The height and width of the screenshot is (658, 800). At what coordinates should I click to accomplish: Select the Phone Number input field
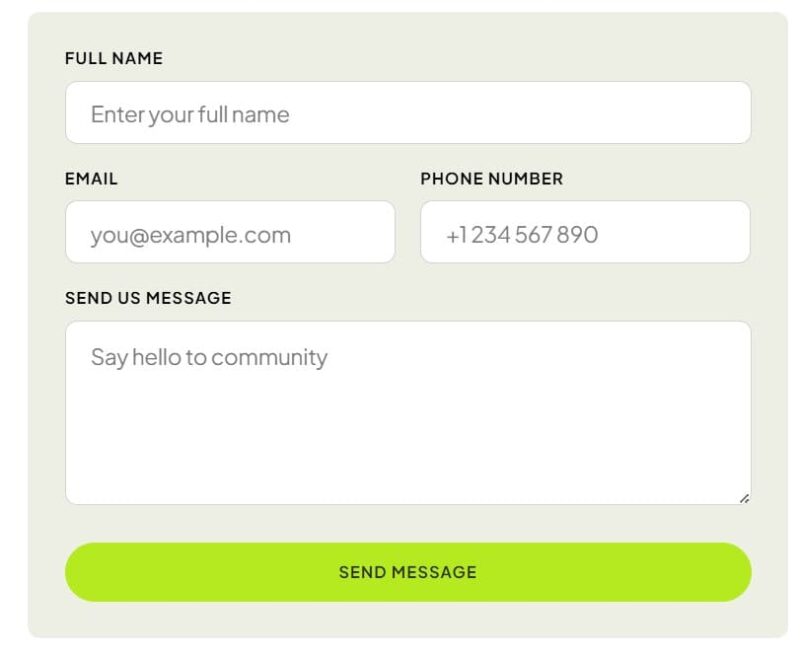(x=585, y=232)
